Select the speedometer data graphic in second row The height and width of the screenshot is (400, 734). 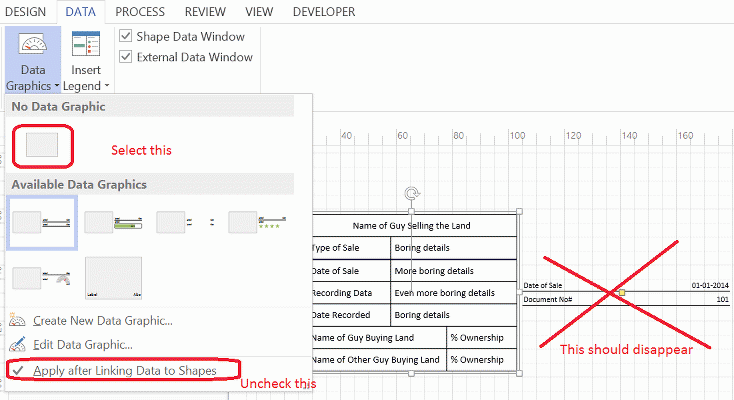pyautogui.click(x=42, y=280)
